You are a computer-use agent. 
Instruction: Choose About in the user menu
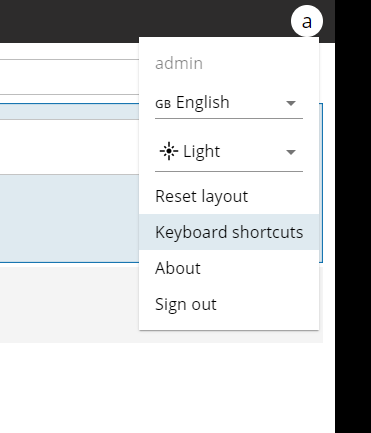tap(229, 268)
